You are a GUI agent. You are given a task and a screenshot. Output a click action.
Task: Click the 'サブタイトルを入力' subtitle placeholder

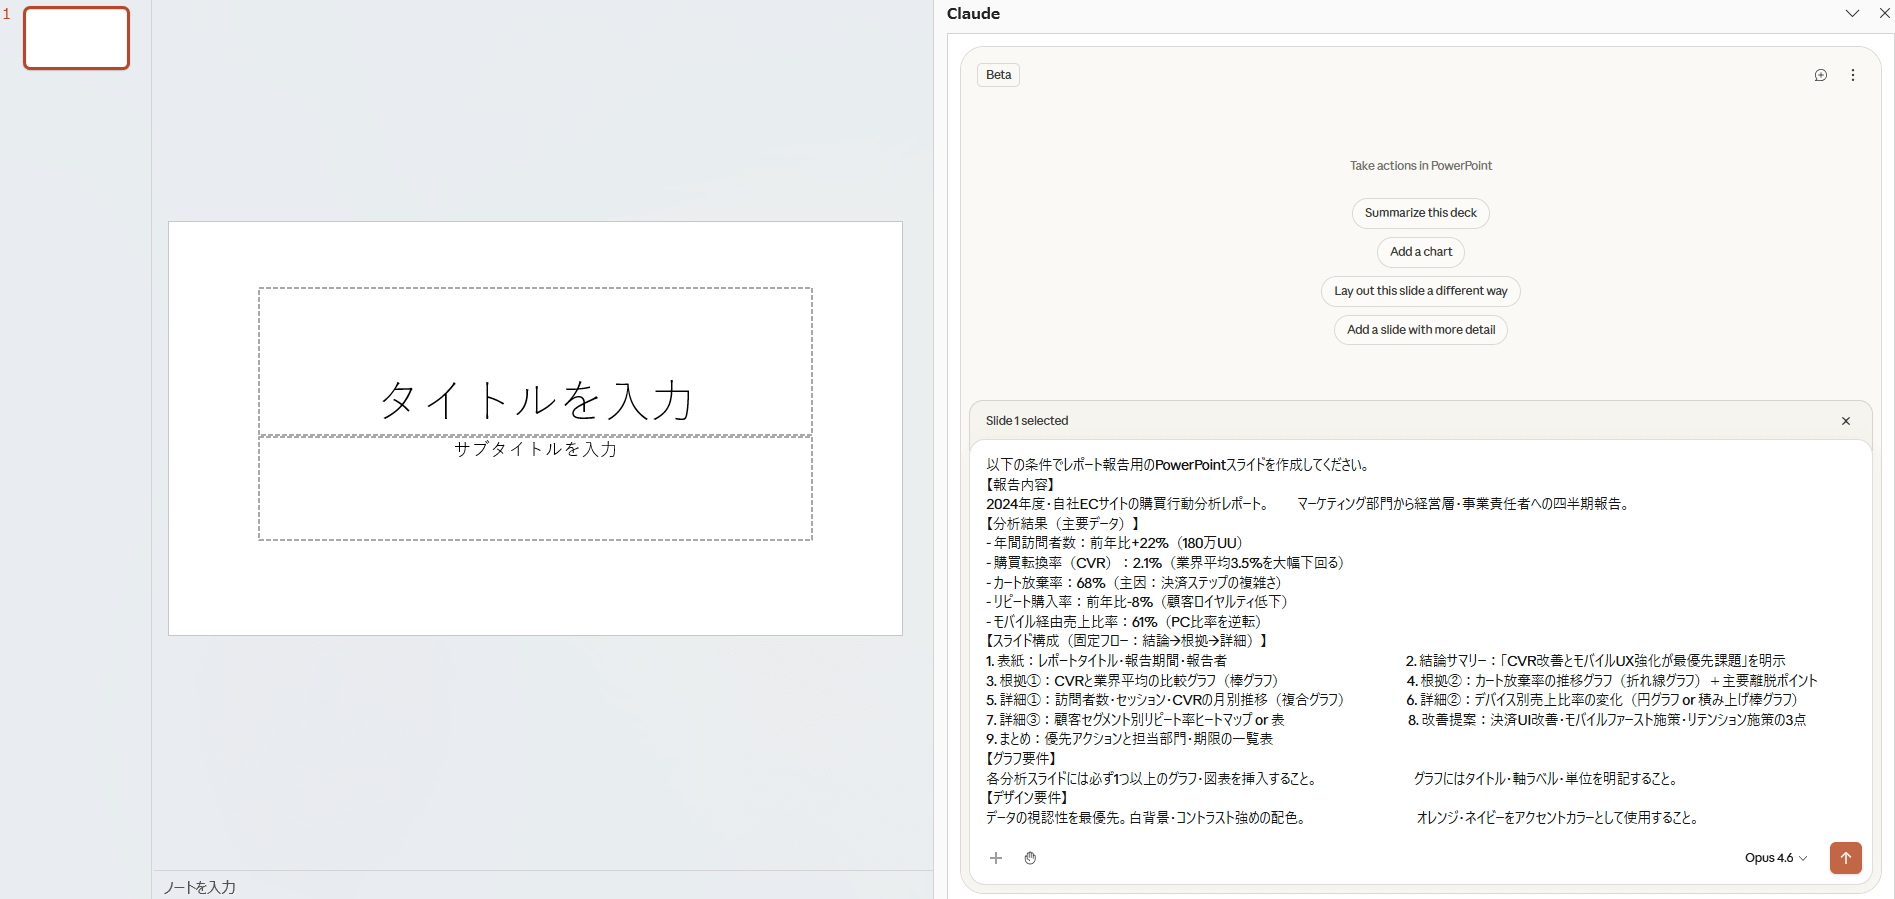tap(535, 450)
